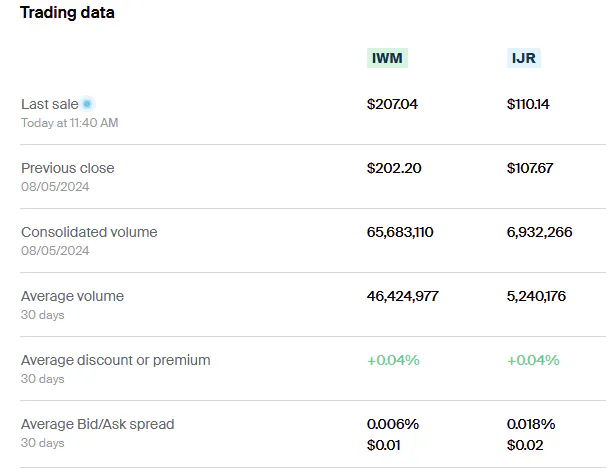Select the IWM ticker badge
This screenshot has height=475, width=614.
387,58
